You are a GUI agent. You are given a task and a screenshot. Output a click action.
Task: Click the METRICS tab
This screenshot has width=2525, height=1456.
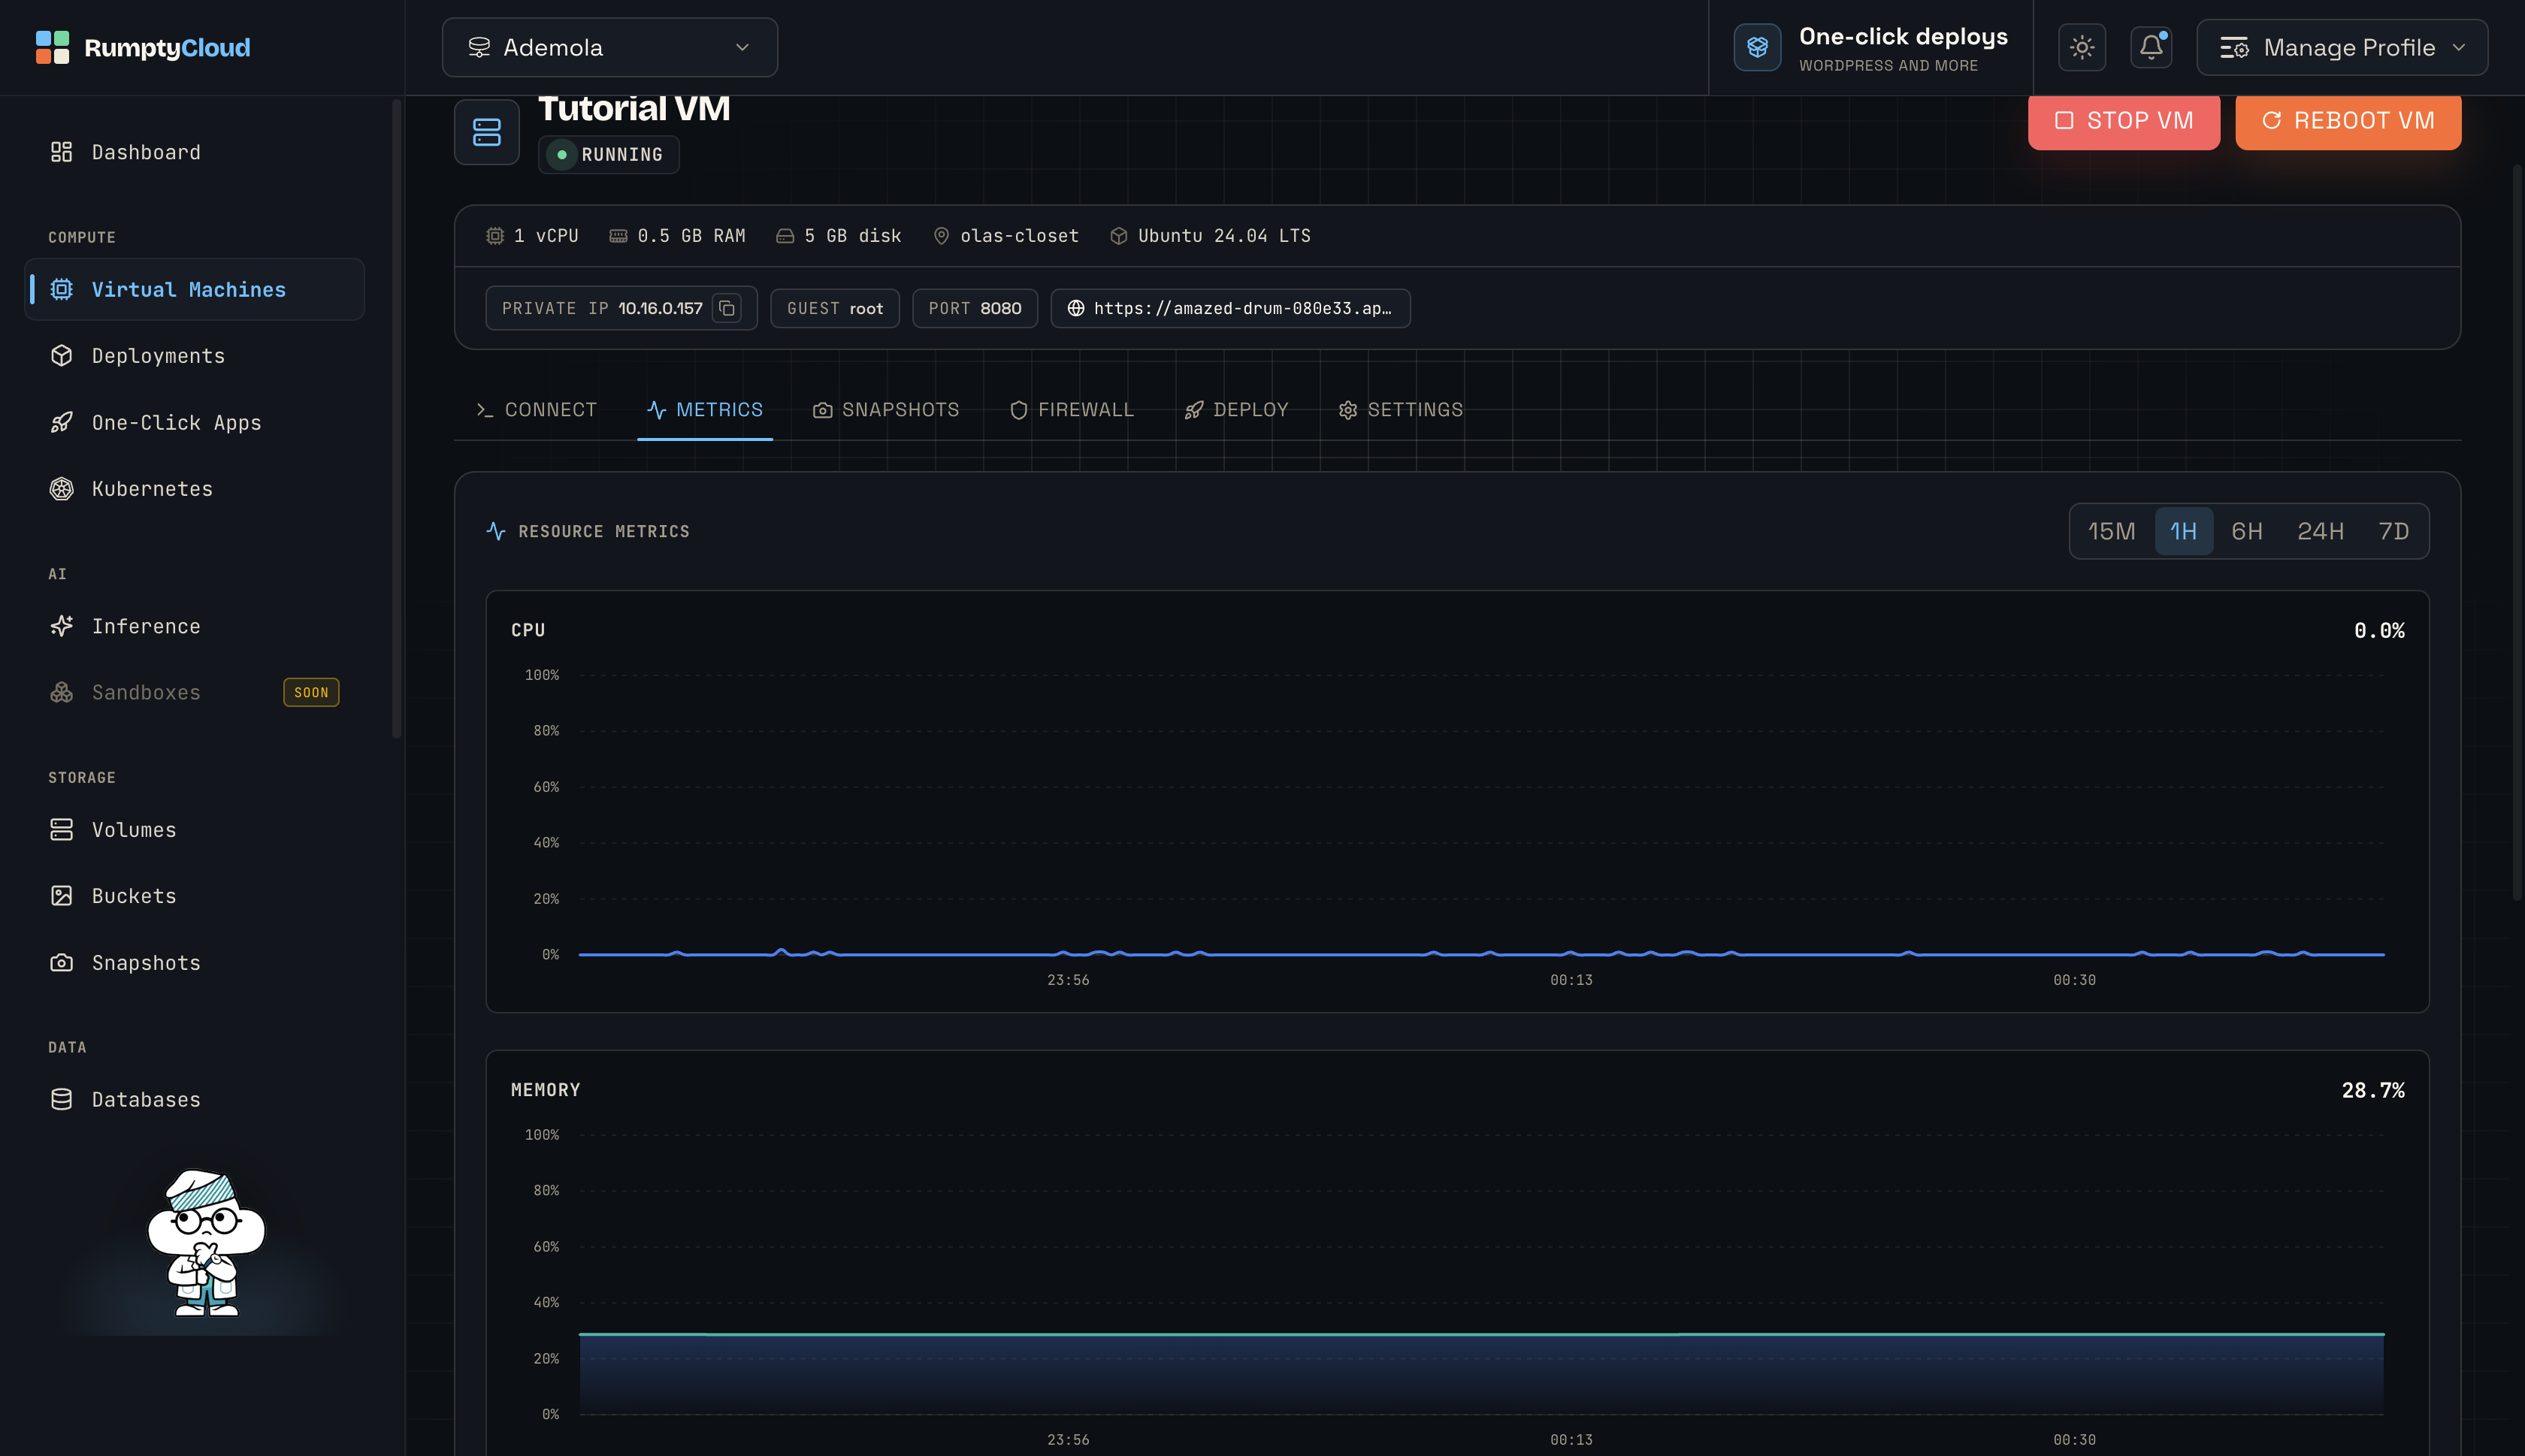pos(705,410)
